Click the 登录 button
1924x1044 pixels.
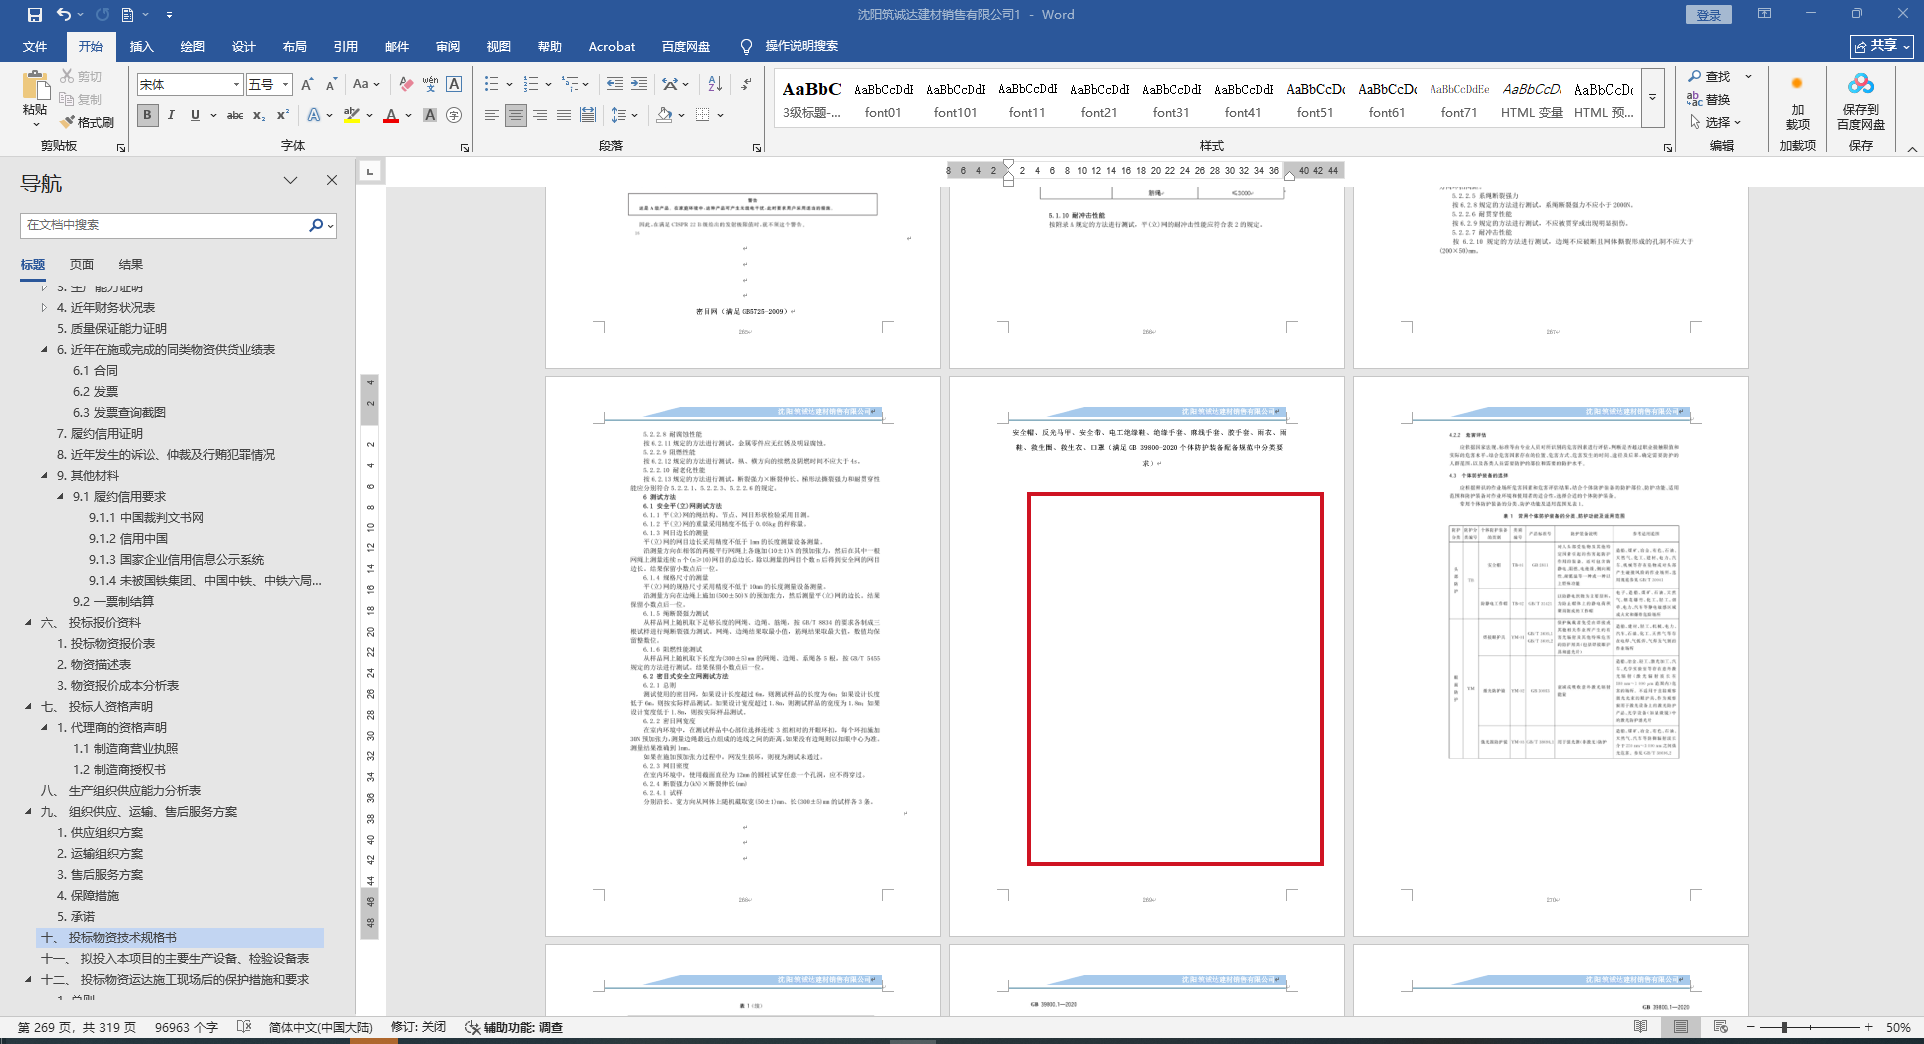tap(1709, 15)
